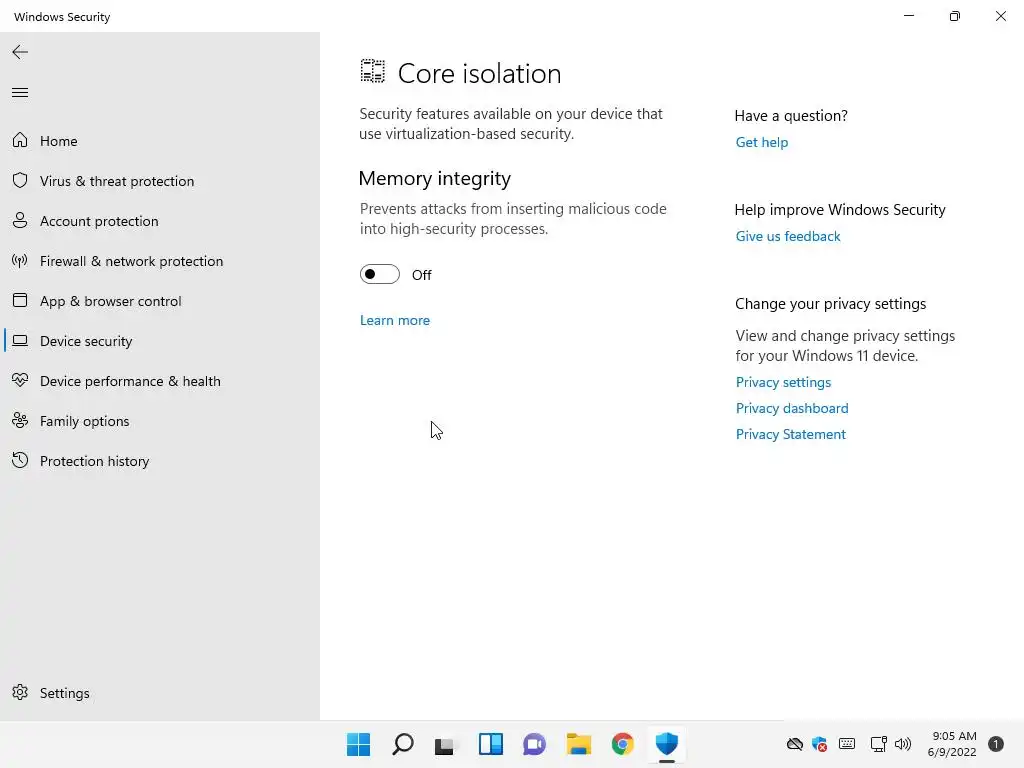Click the Windows Security shield taskbar icon

pos(667,744)
